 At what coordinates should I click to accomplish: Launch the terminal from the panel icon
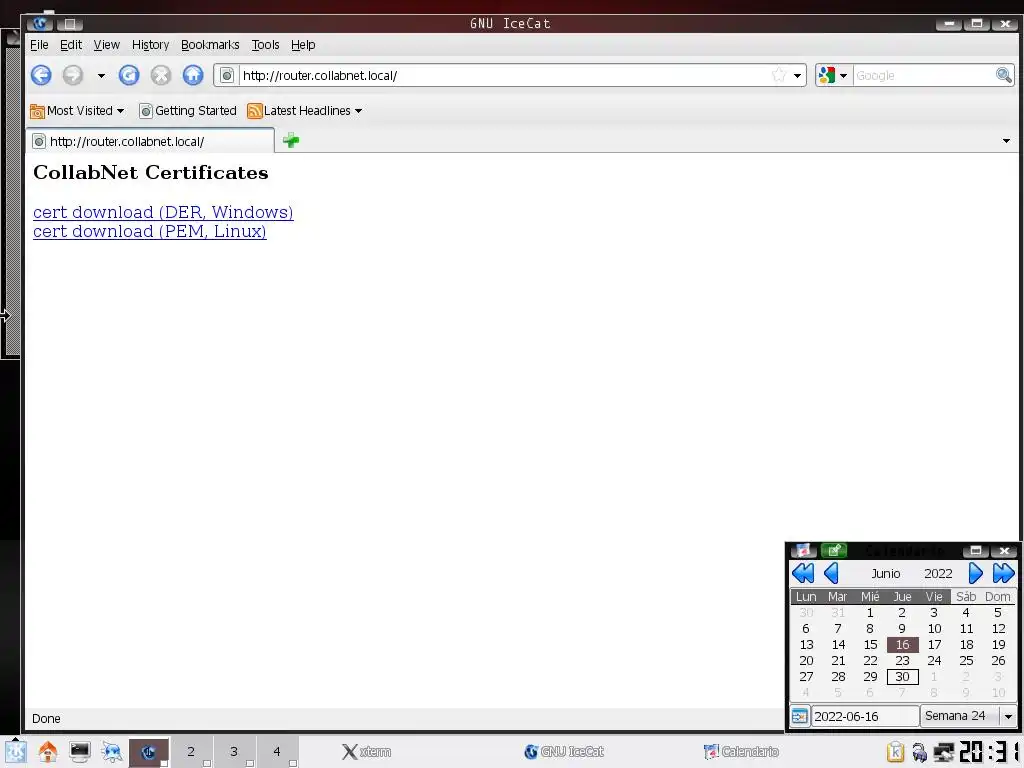(80, 752)
